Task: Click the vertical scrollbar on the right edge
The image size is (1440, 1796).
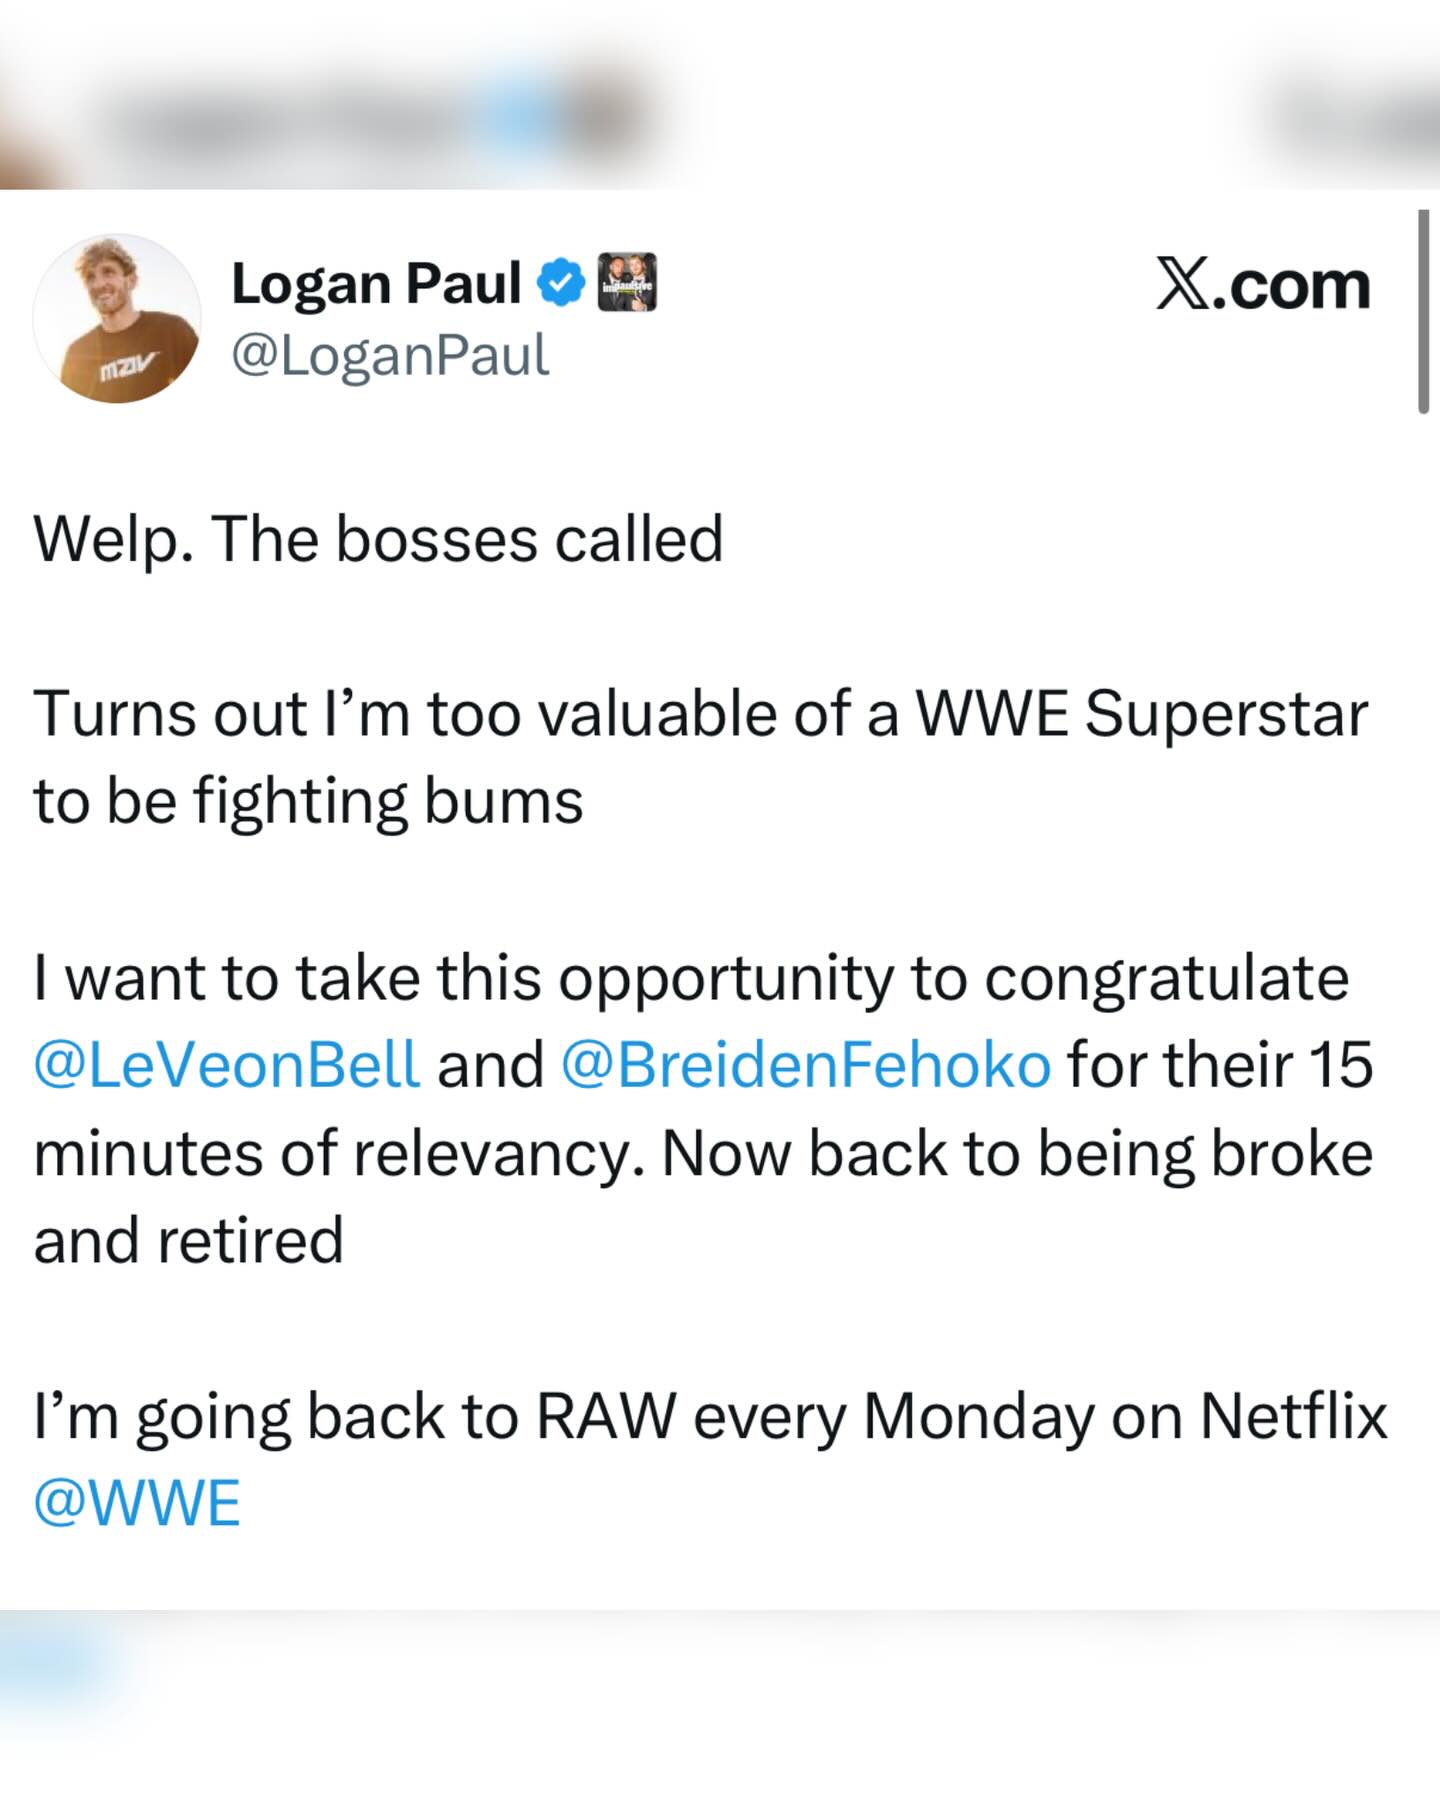Action: tap(1423, 312)
